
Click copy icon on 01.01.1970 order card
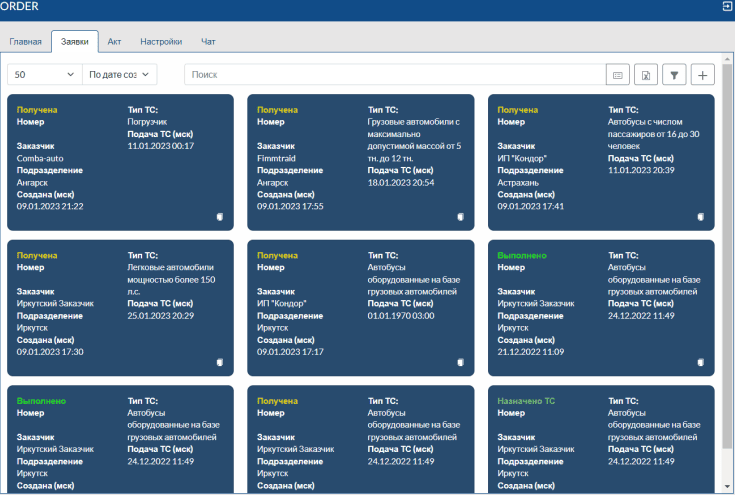coord(459,362)
